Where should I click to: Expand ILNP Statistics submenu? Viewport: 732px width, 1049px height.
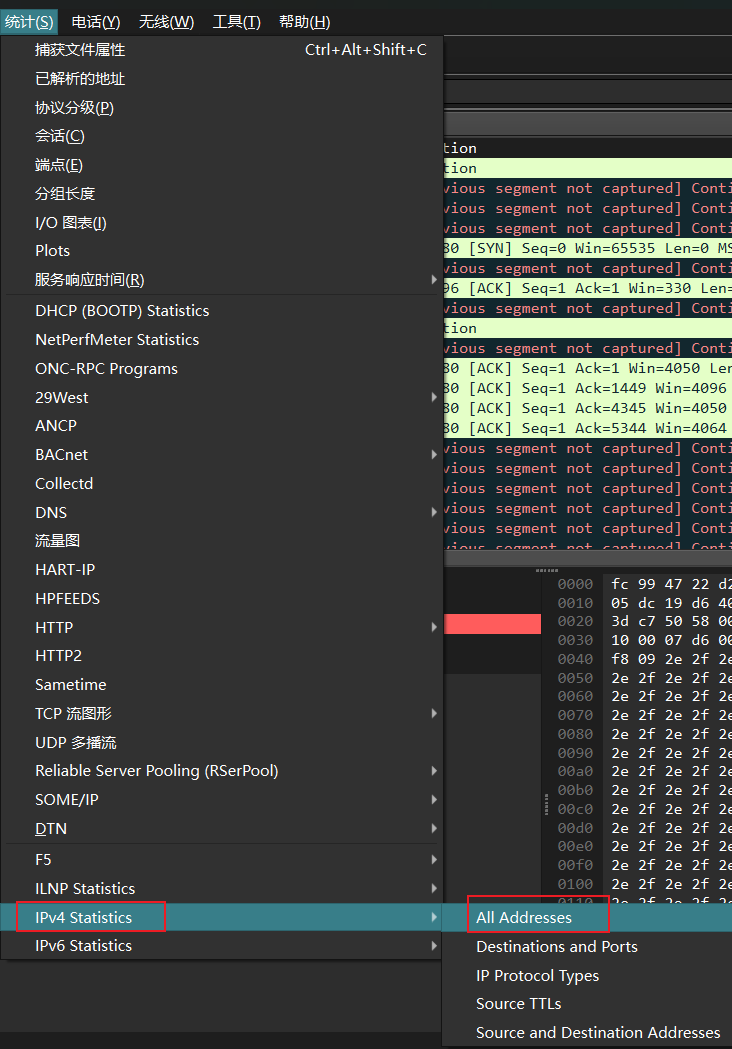(x=221, y=888)
